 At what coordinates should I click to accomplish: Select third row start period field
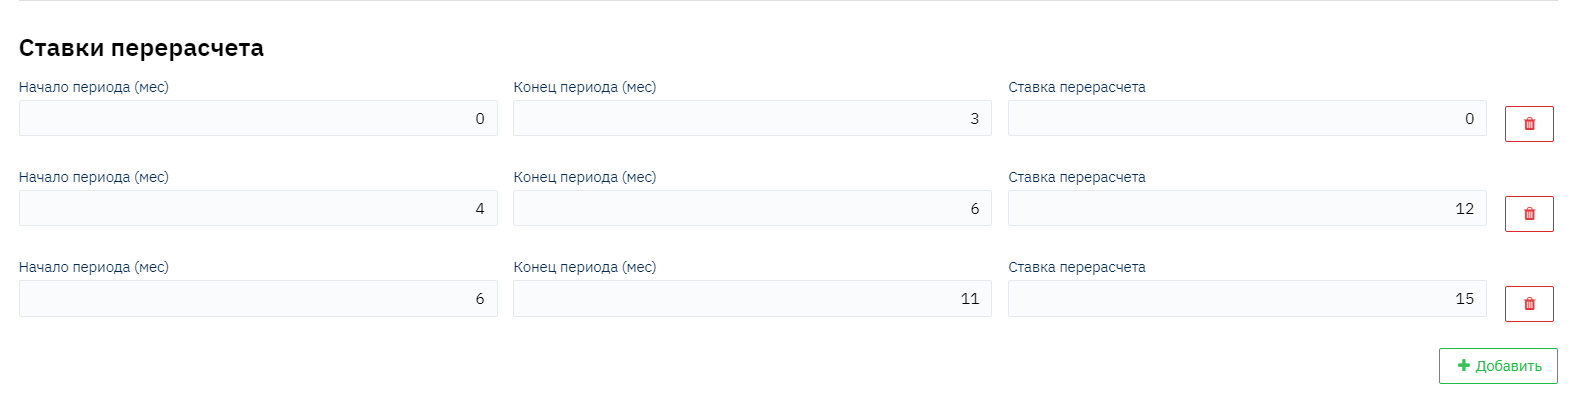pyautogui.click(x=258, y=298)
